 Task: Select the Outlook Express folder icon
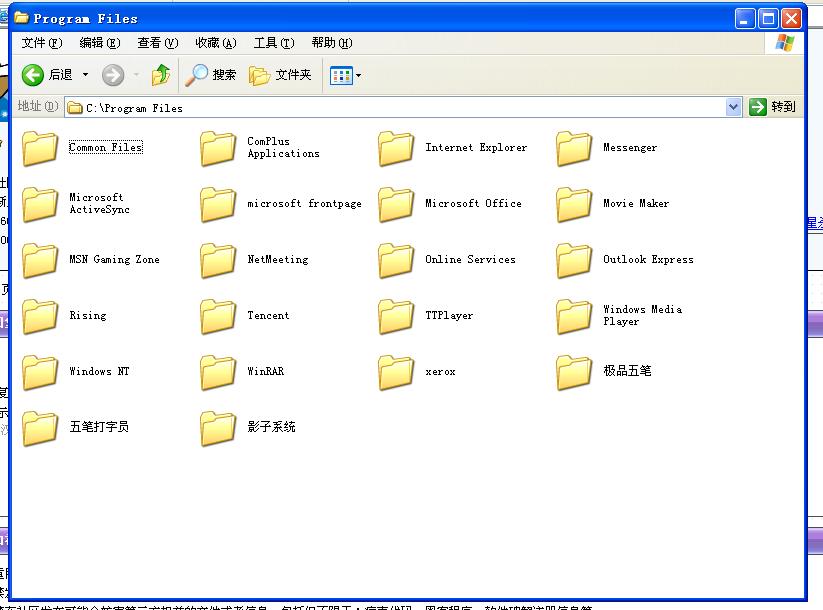click(x=574, y=260)
